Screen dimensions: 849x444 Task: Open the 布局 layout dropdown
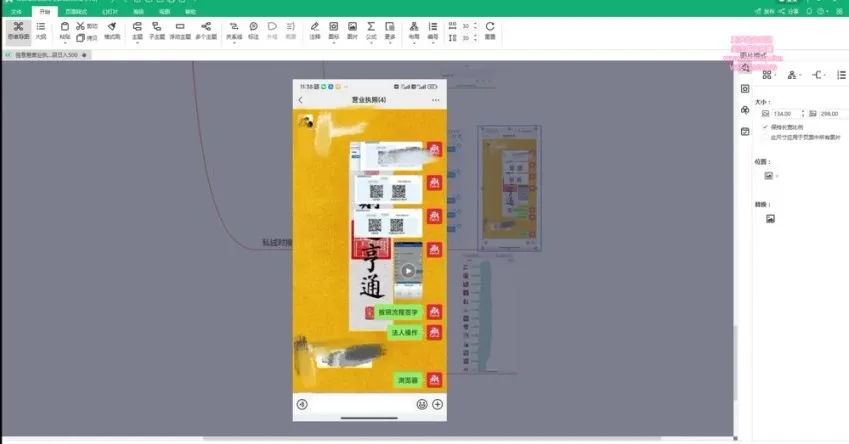pos(413,30)
